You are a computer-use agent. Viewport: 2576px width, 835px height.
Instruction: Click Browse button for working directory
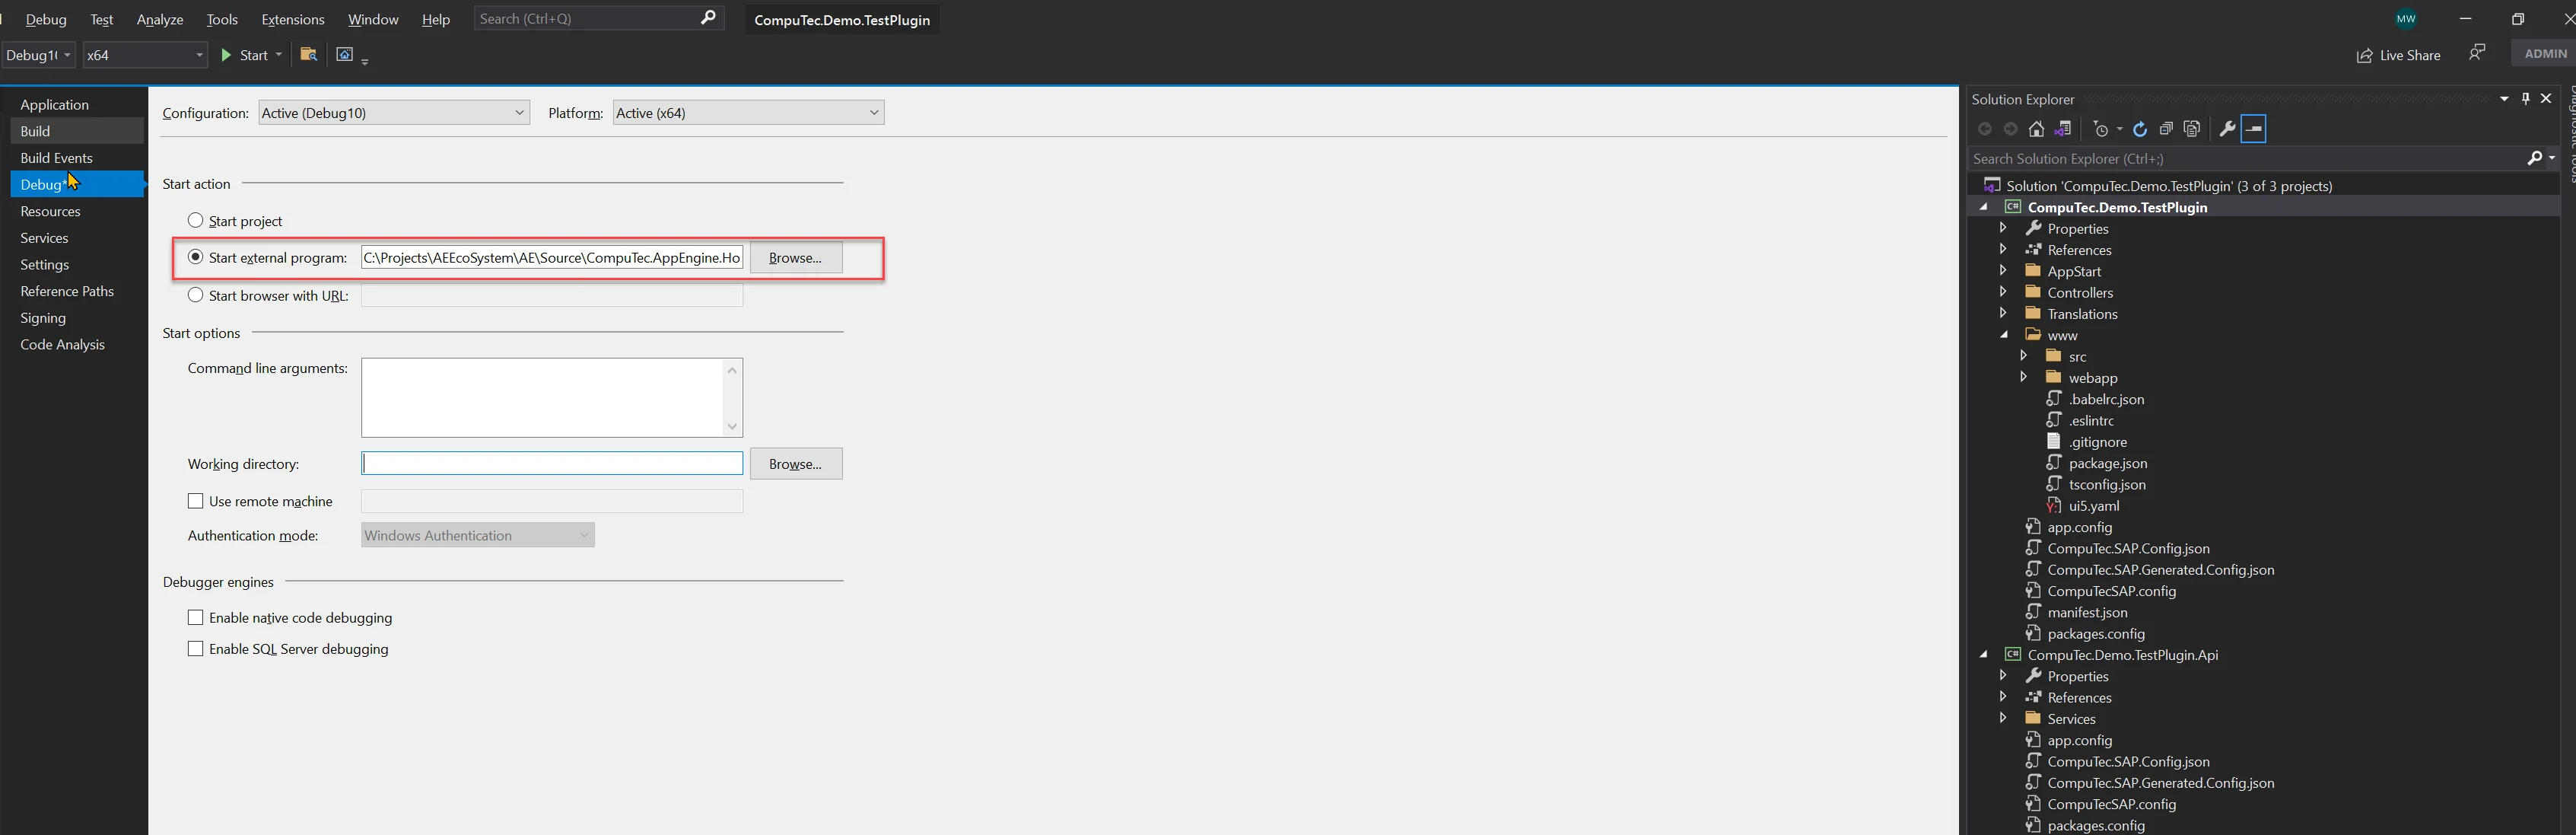[795, 462]
